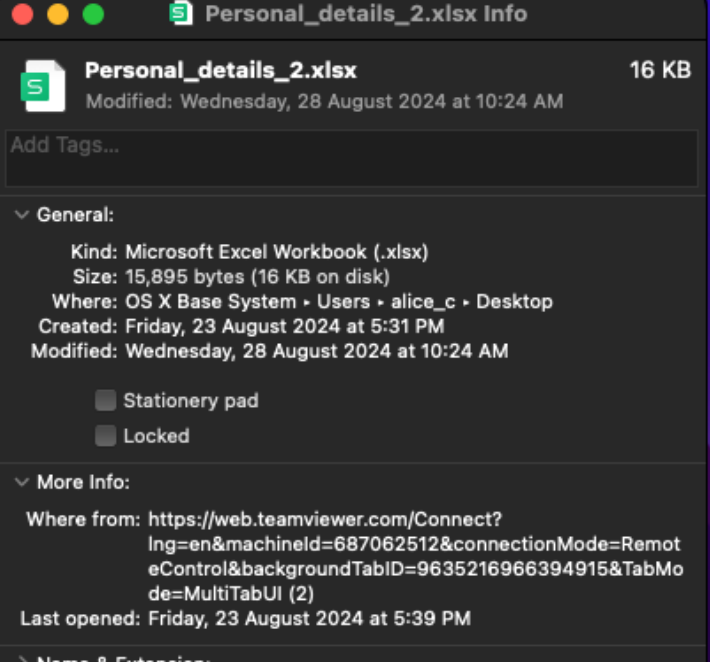Click the window title Personal_details_2.xlsx Info
The image size is (710, 662).
click(x=366, y=14)
